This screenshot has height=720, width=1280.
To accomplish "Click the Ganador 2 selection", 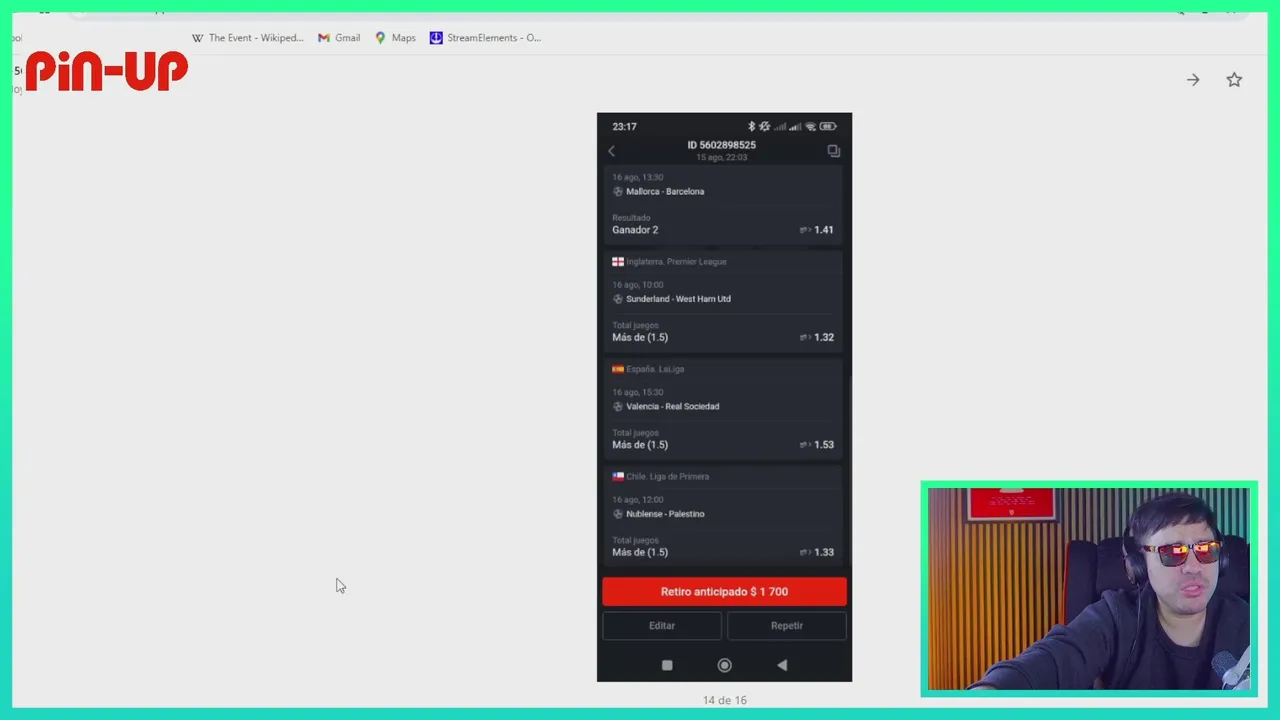I will [635, 230].
